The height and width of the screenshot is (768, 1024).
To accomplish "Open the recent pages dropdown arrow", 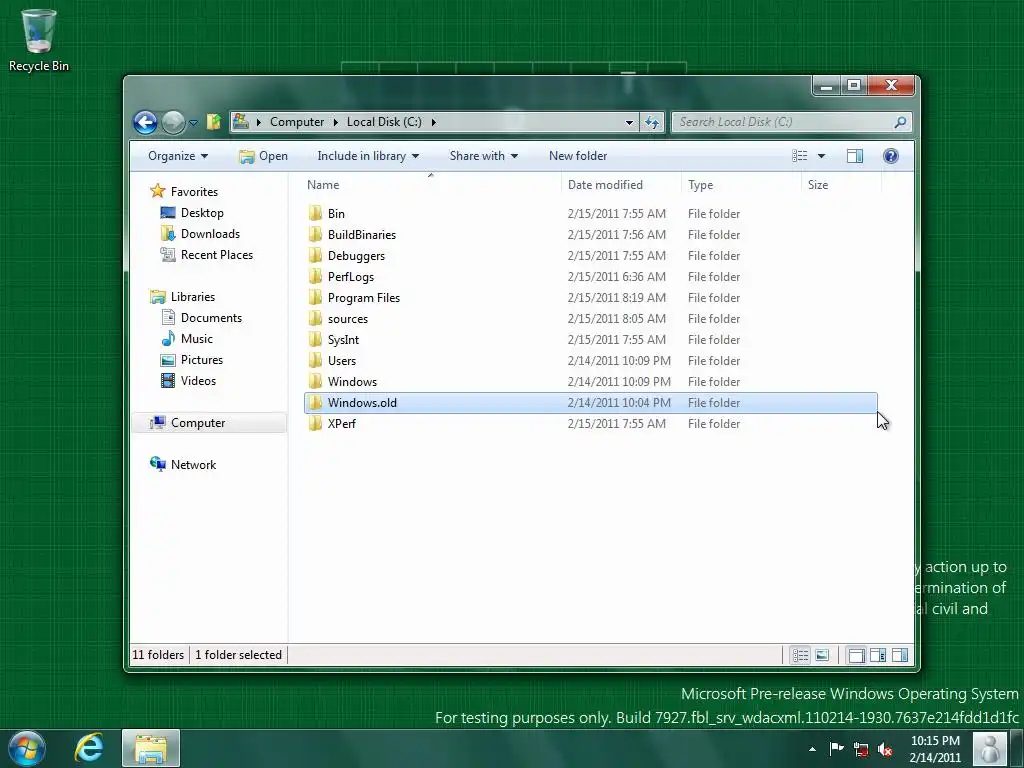I will tap(193, 122).
